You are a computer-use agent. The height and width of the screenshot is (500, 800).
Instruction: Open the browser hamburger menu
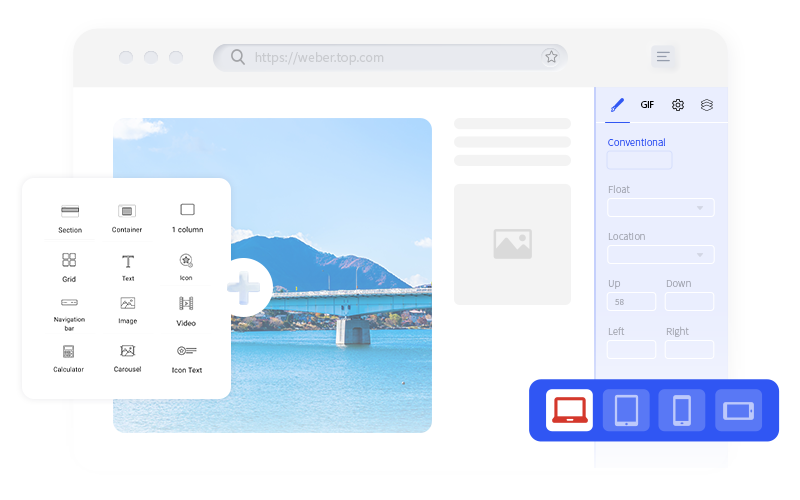tap(663, 57)
